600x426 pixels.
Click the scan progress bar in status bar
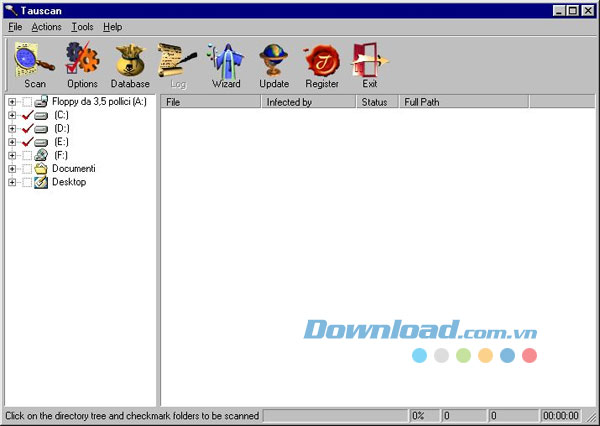coord(336,416)
